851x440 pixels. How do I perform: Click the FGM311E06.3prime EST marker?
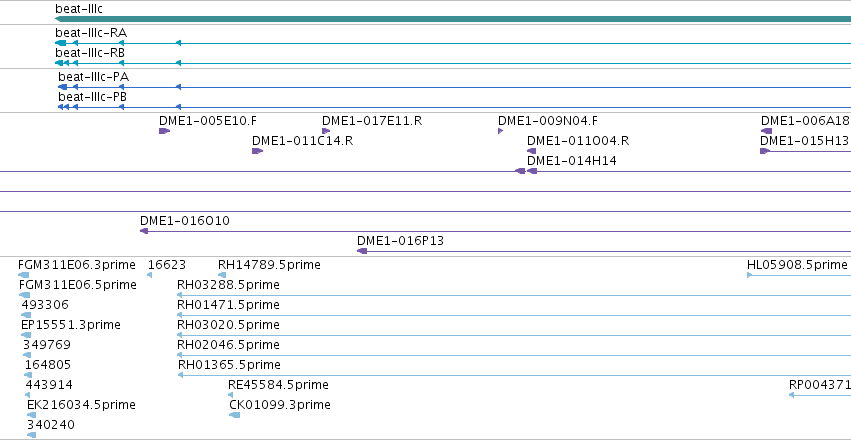pos(23,275)
